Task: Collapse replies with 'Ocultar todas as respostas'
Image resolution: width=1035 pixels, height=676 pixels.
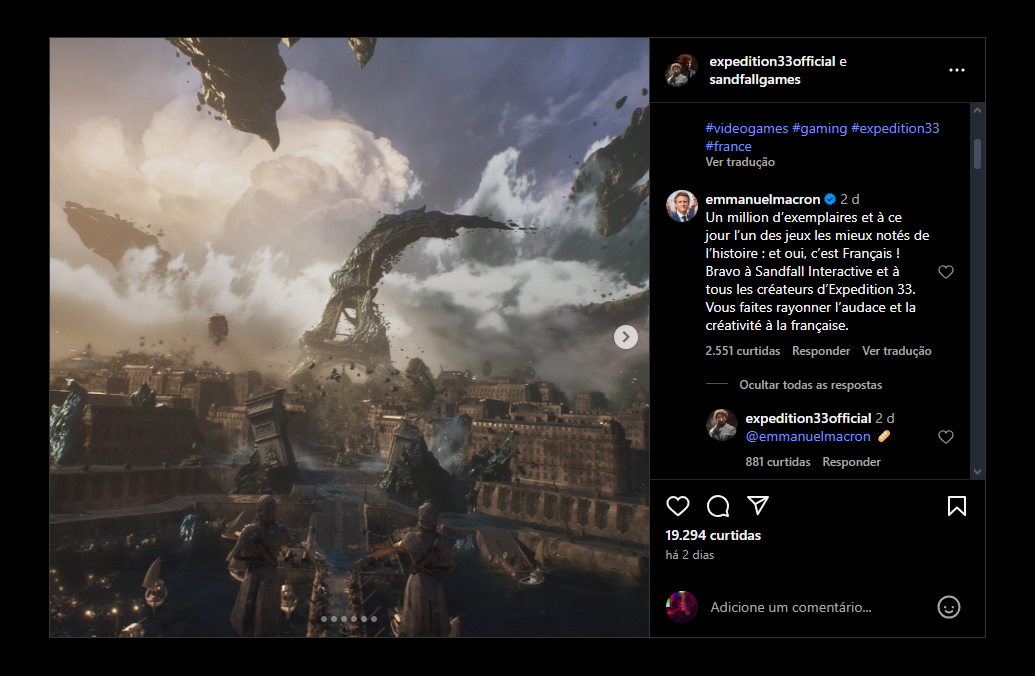Action: click(x=811, y=385)
